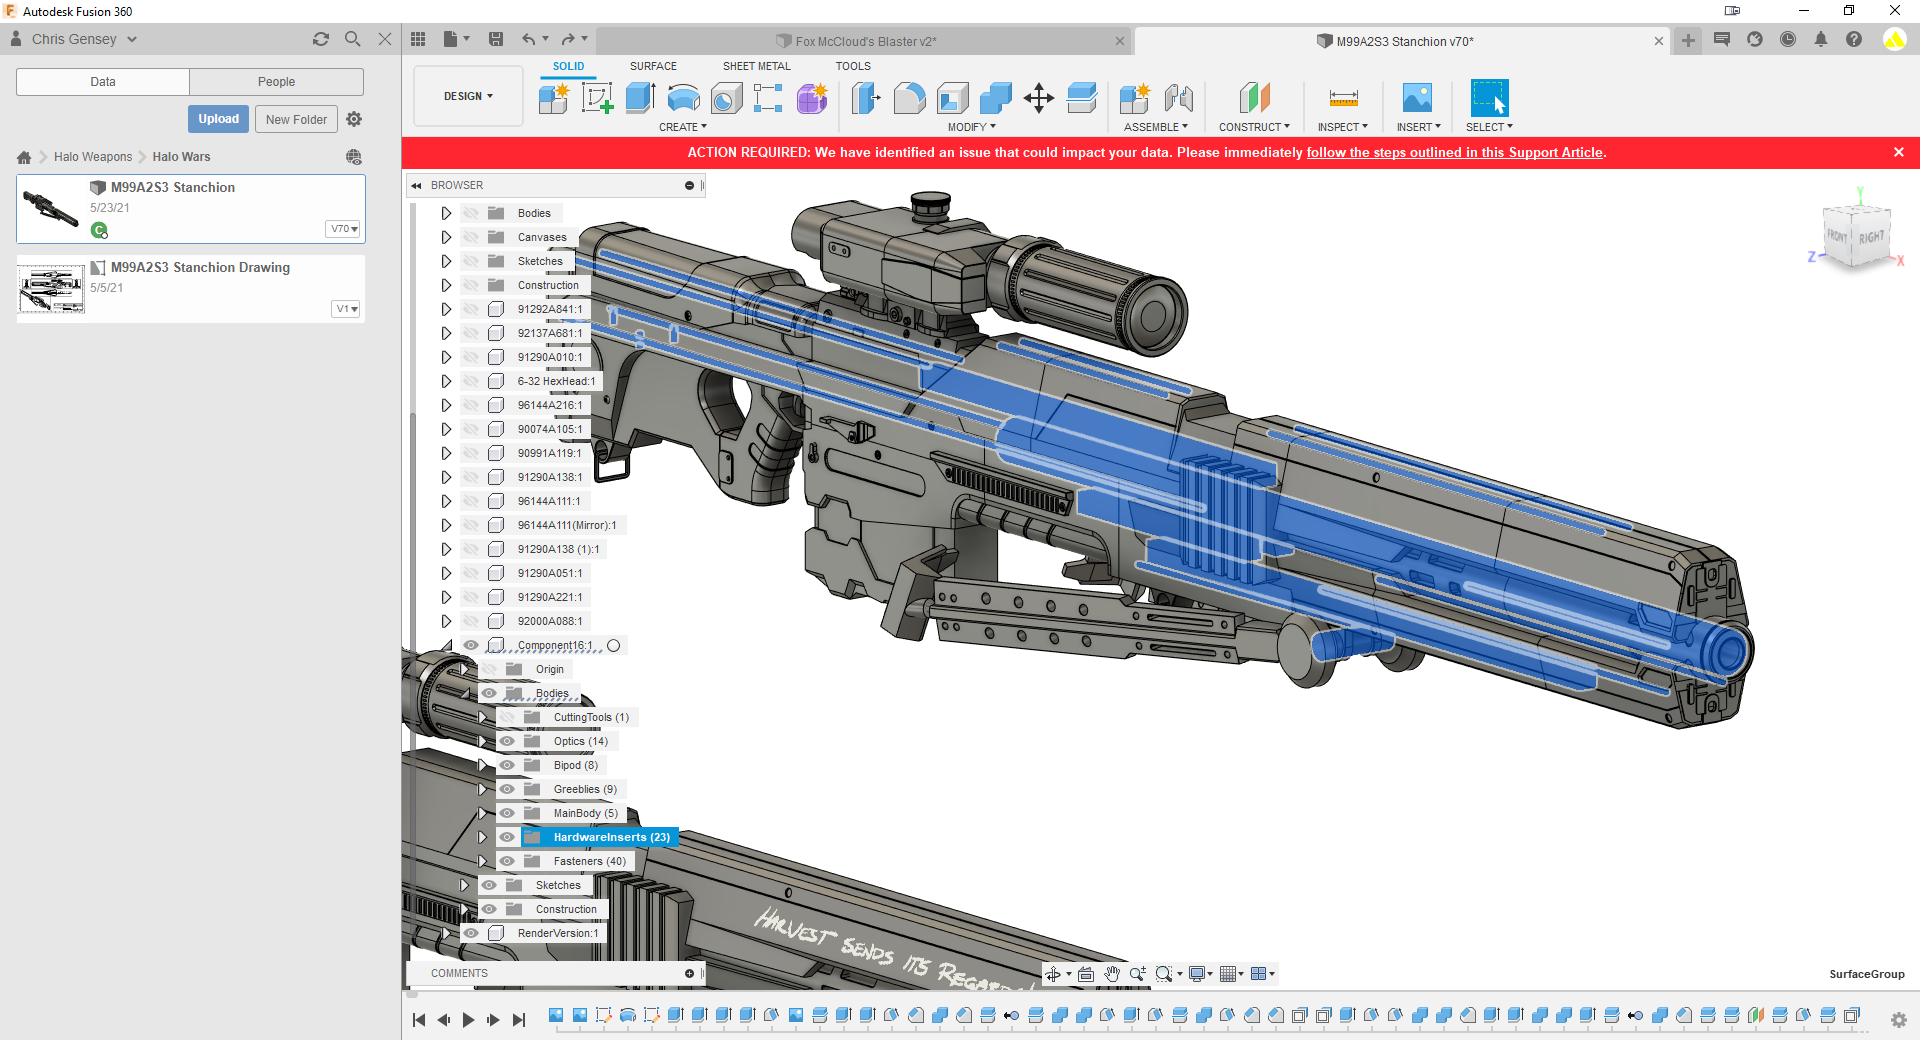Image resolution: width=1920 pixels, height=1040 pixels.
Task: Start a Create Sketch
Action: click(x=597, y=98)
